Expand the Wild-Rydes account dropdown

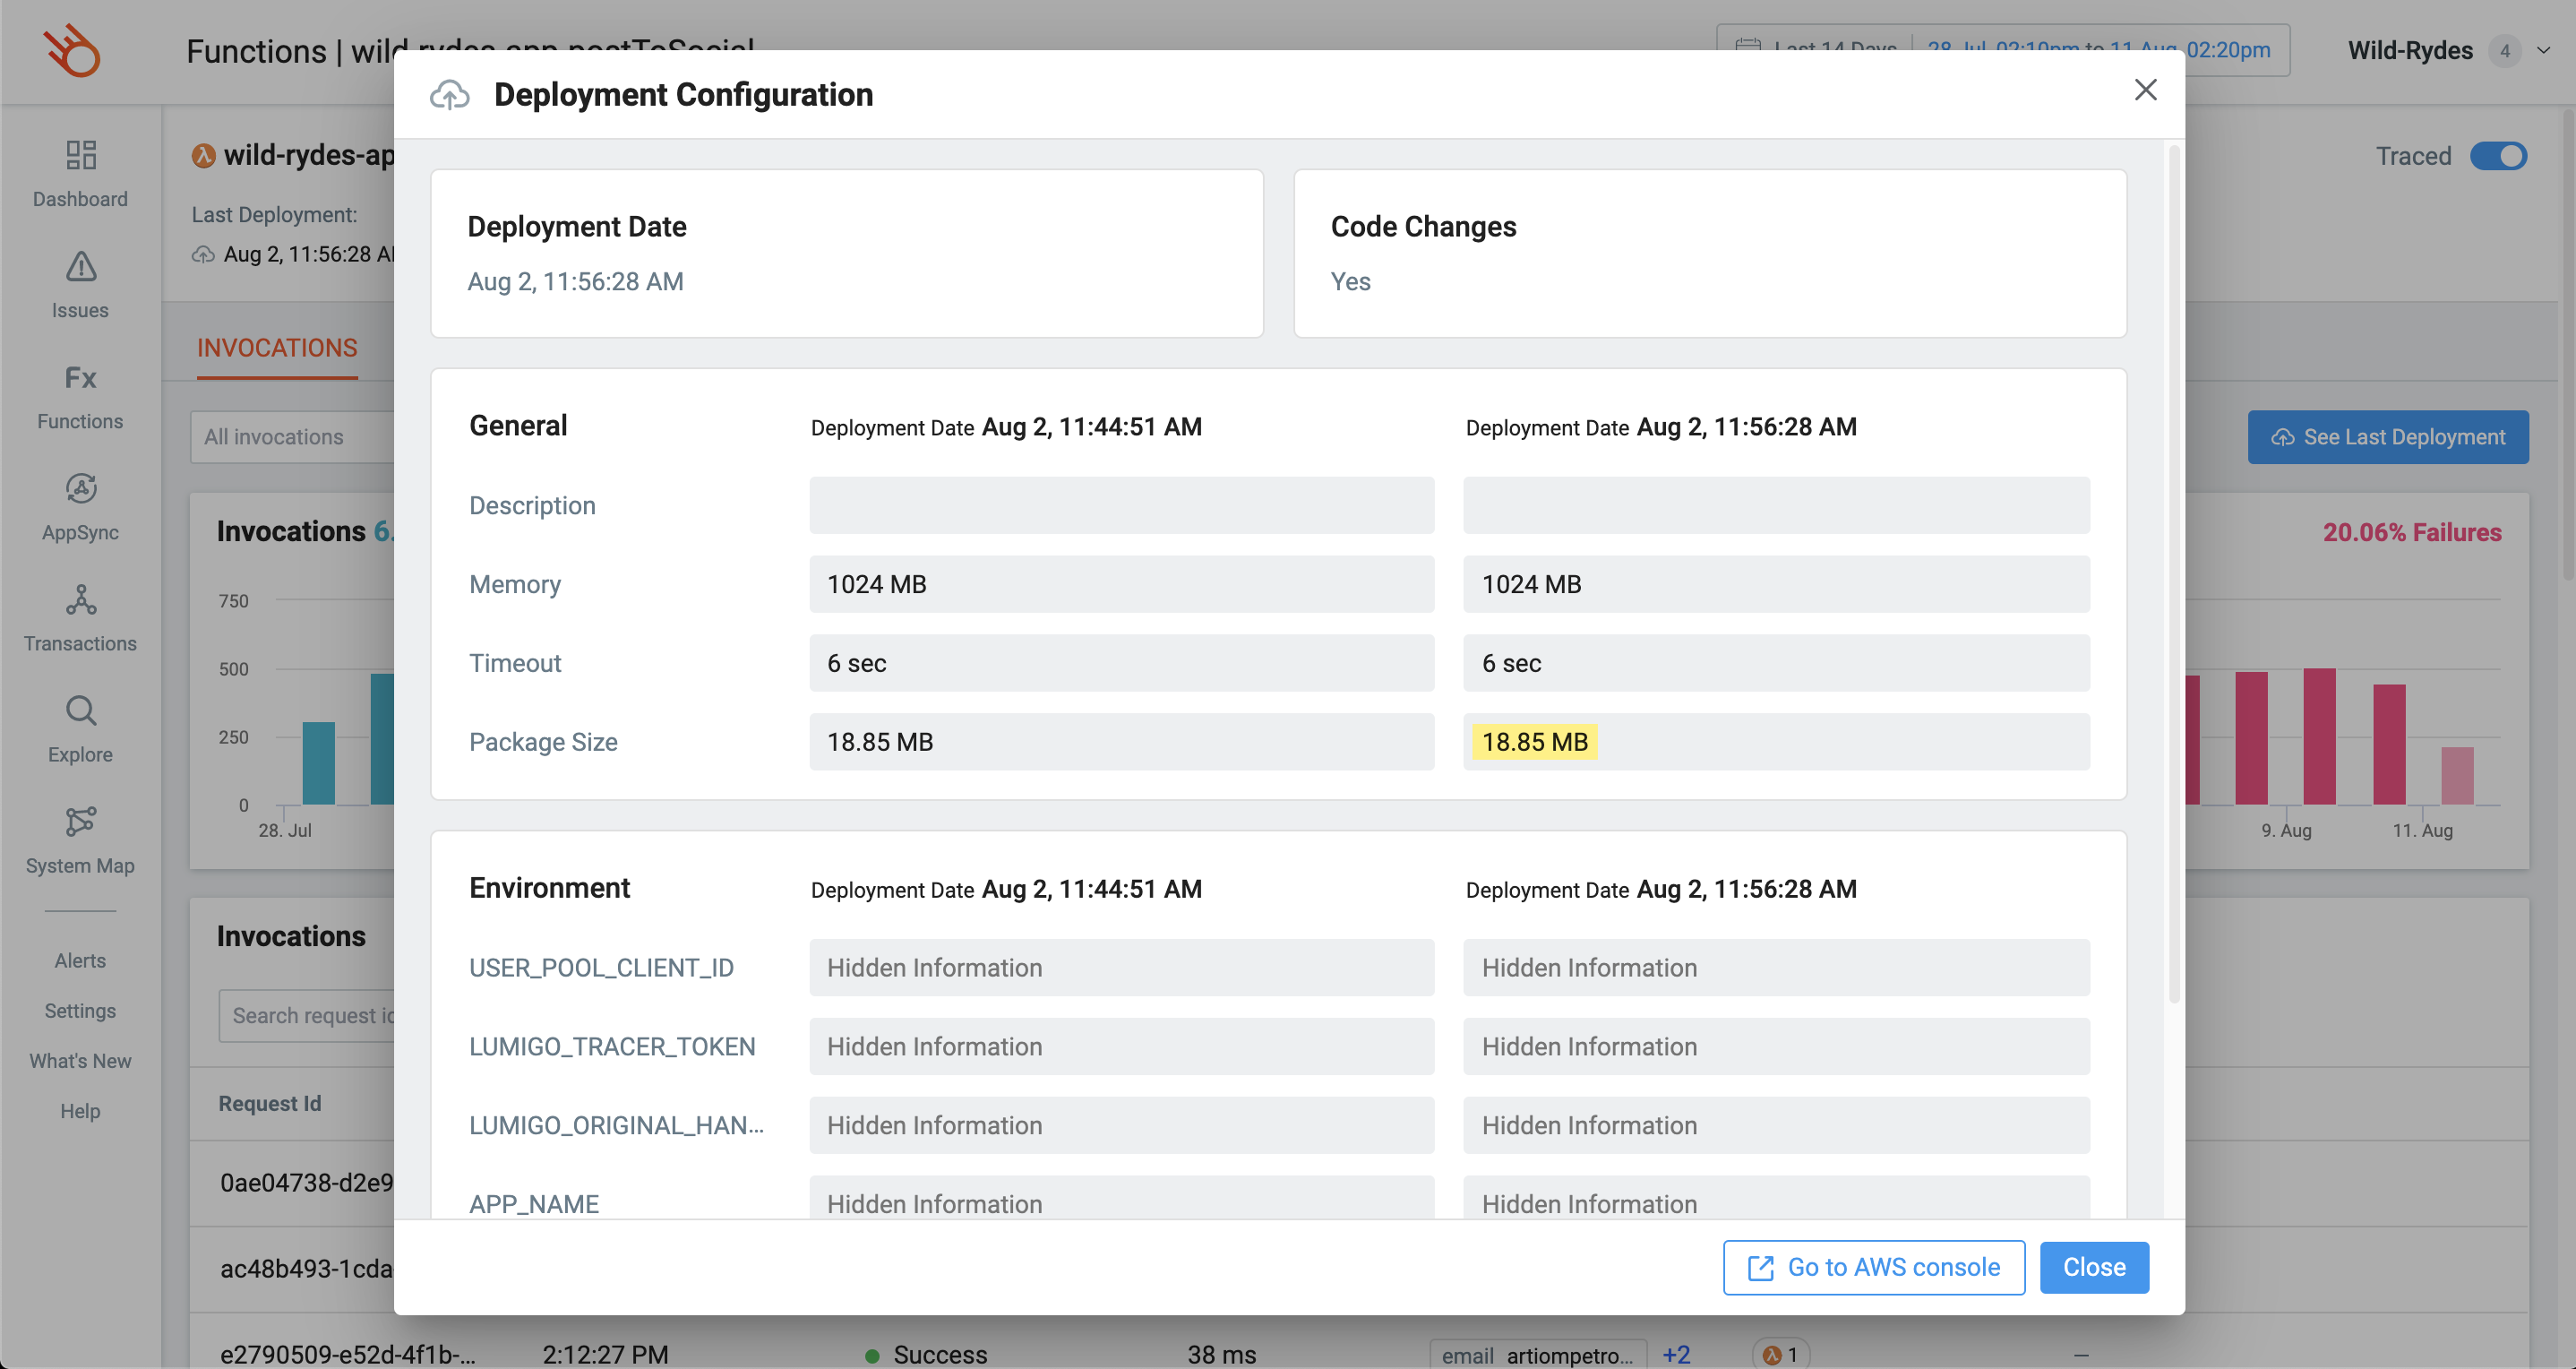tap(2543, 50)
